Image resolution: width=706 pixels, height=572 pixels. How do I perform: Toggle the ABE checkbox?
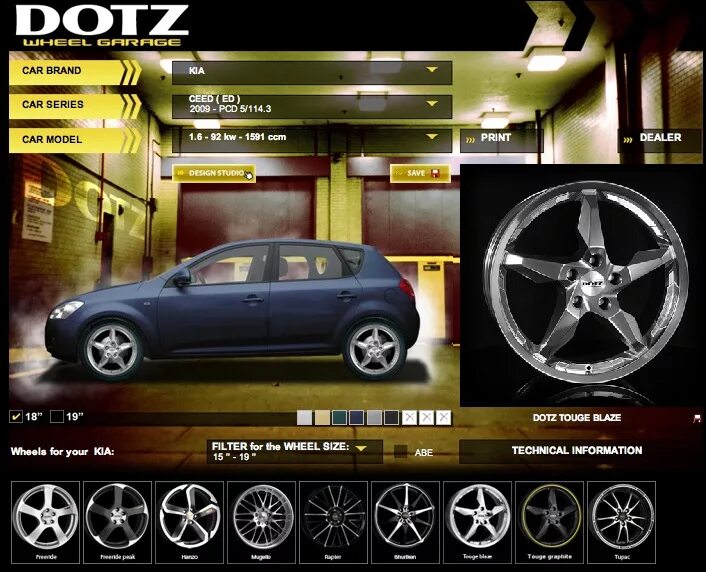tap(400, 452)
